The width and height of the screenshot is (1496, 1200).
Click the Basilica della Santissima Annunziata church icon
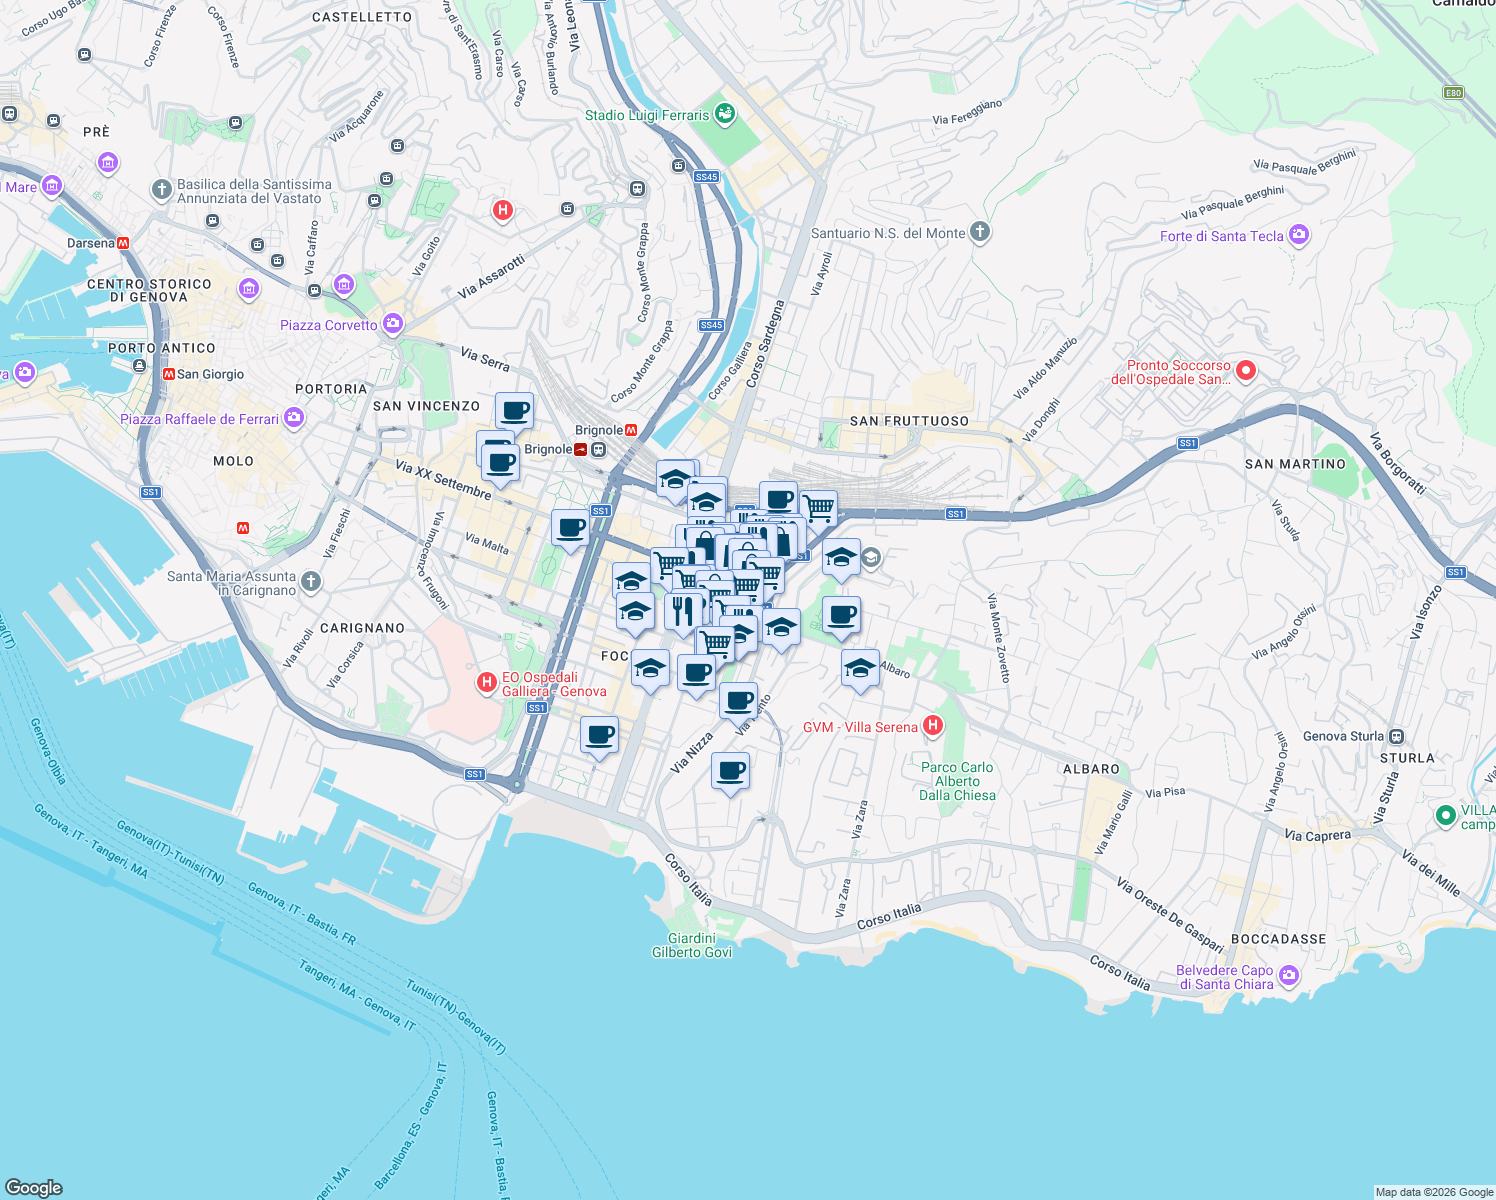click(161, 186)
